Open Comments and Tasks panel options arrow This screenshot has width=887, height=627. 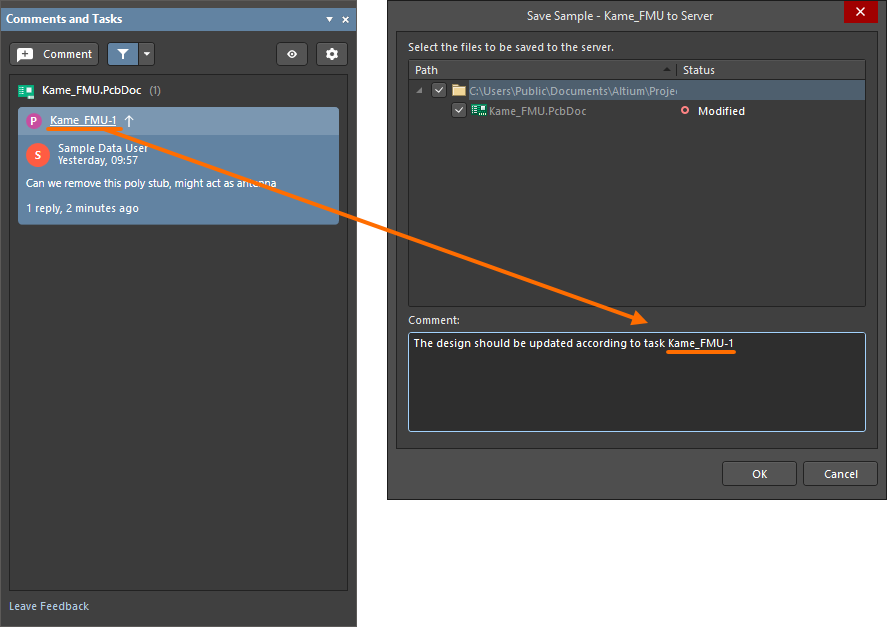(329, 19)
